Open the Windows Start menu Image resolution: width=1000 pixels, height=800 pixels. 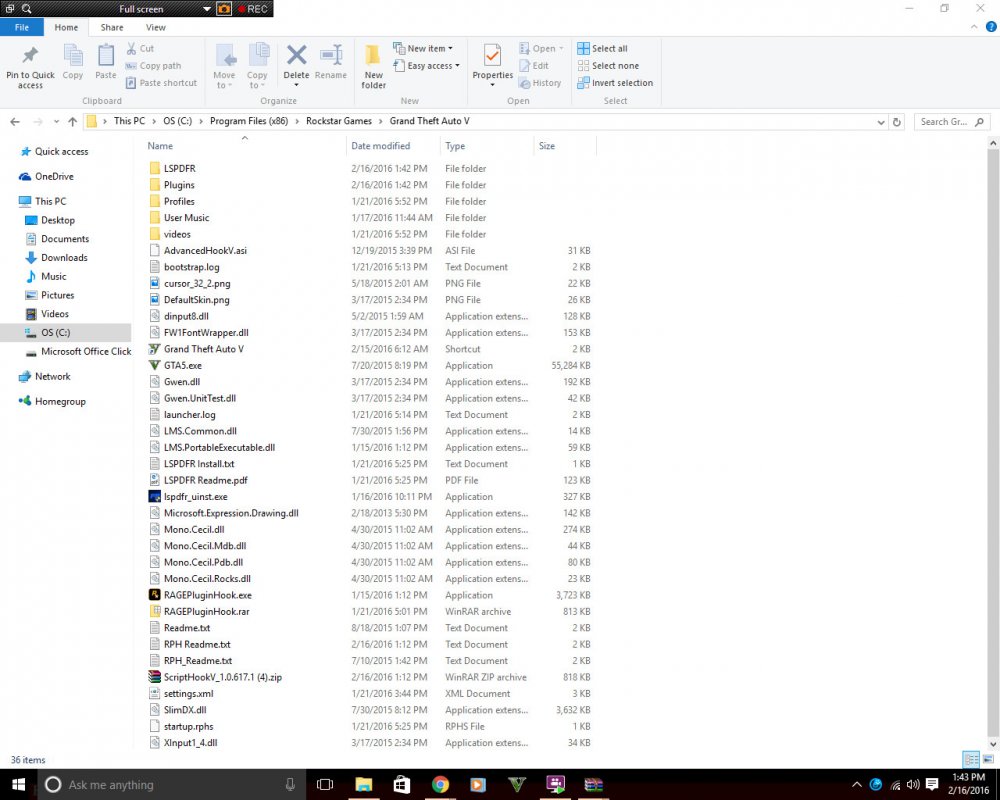click(18, 785)
